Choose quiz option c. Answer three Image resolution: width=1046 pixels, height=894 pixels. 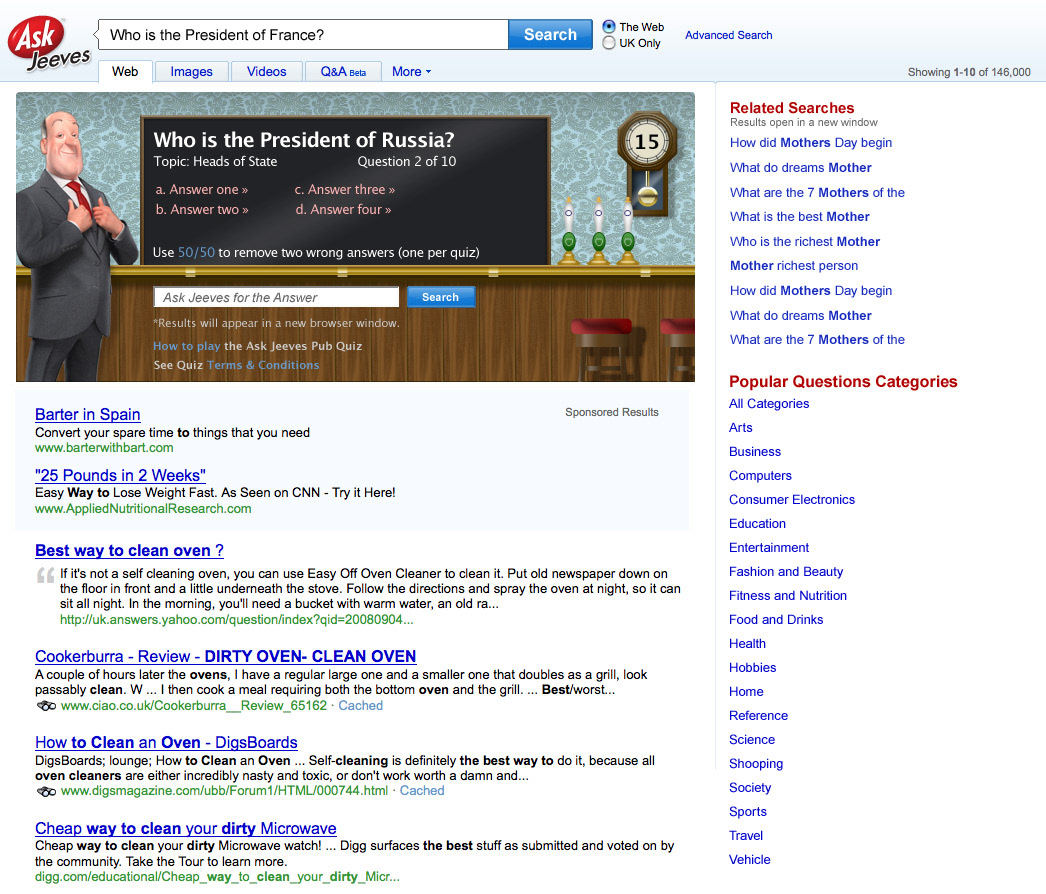coord(344,189)
